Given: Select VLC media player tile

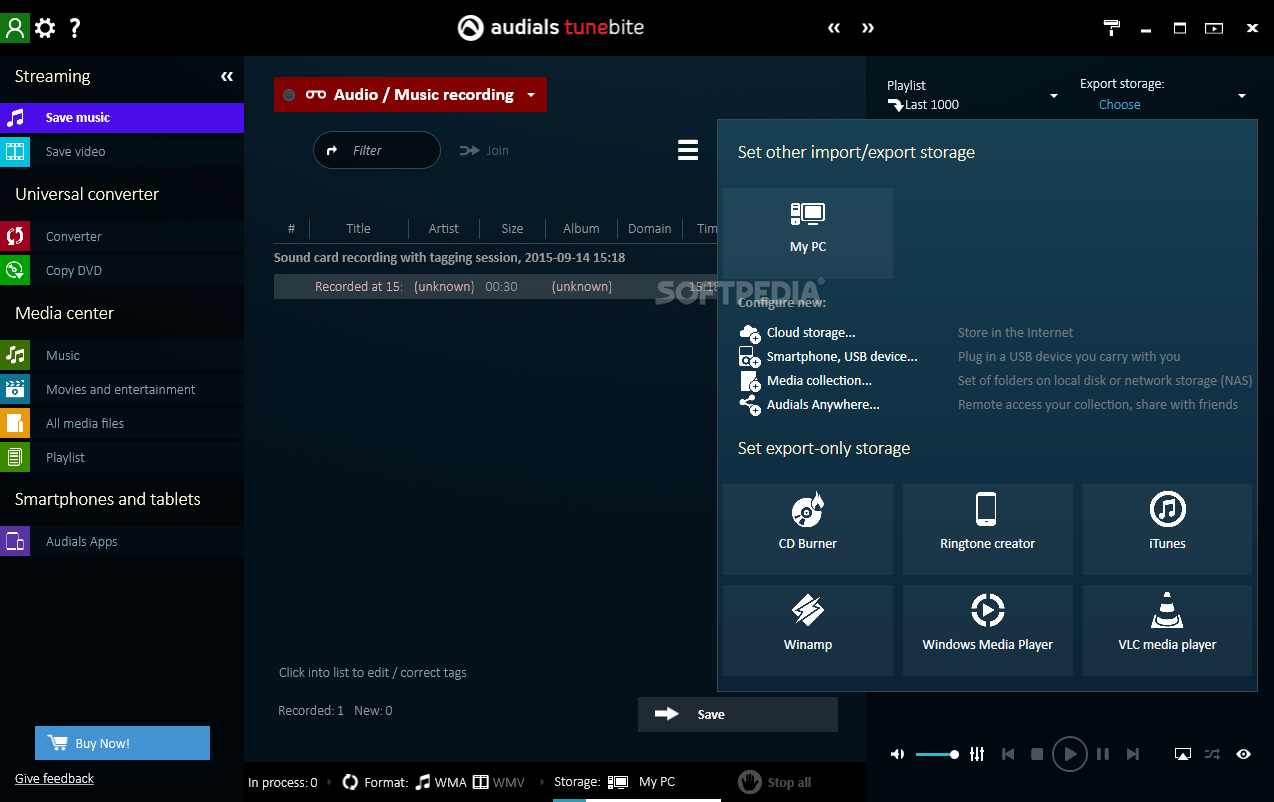Looking at the screenshot, I should tap(1167, 630).
